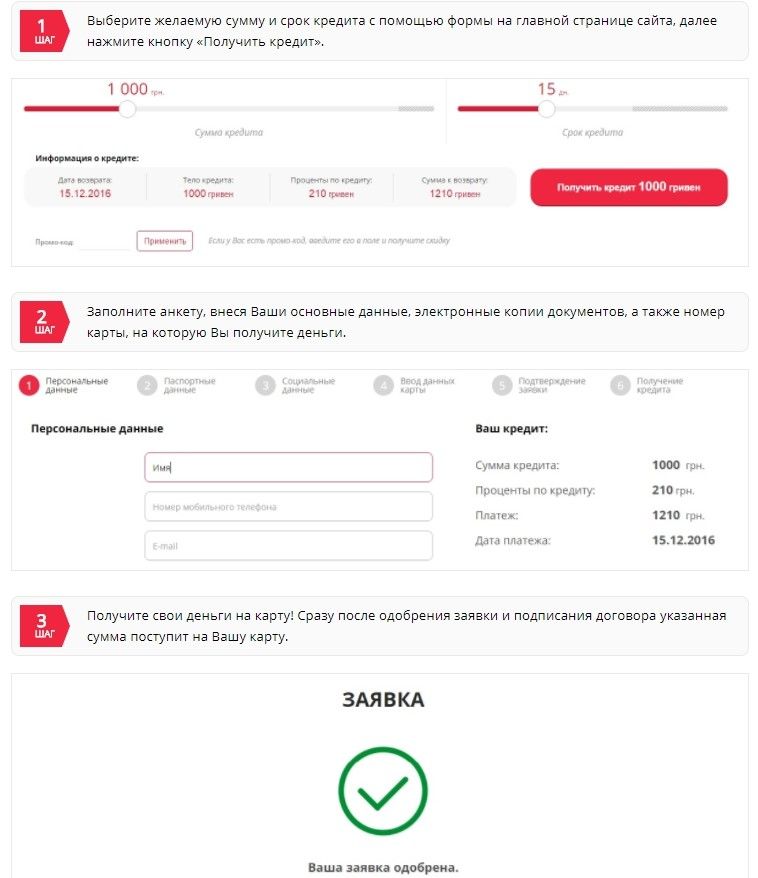Click the Имя name input field
The height and width of the screenshot is (878, 758).
288,467
